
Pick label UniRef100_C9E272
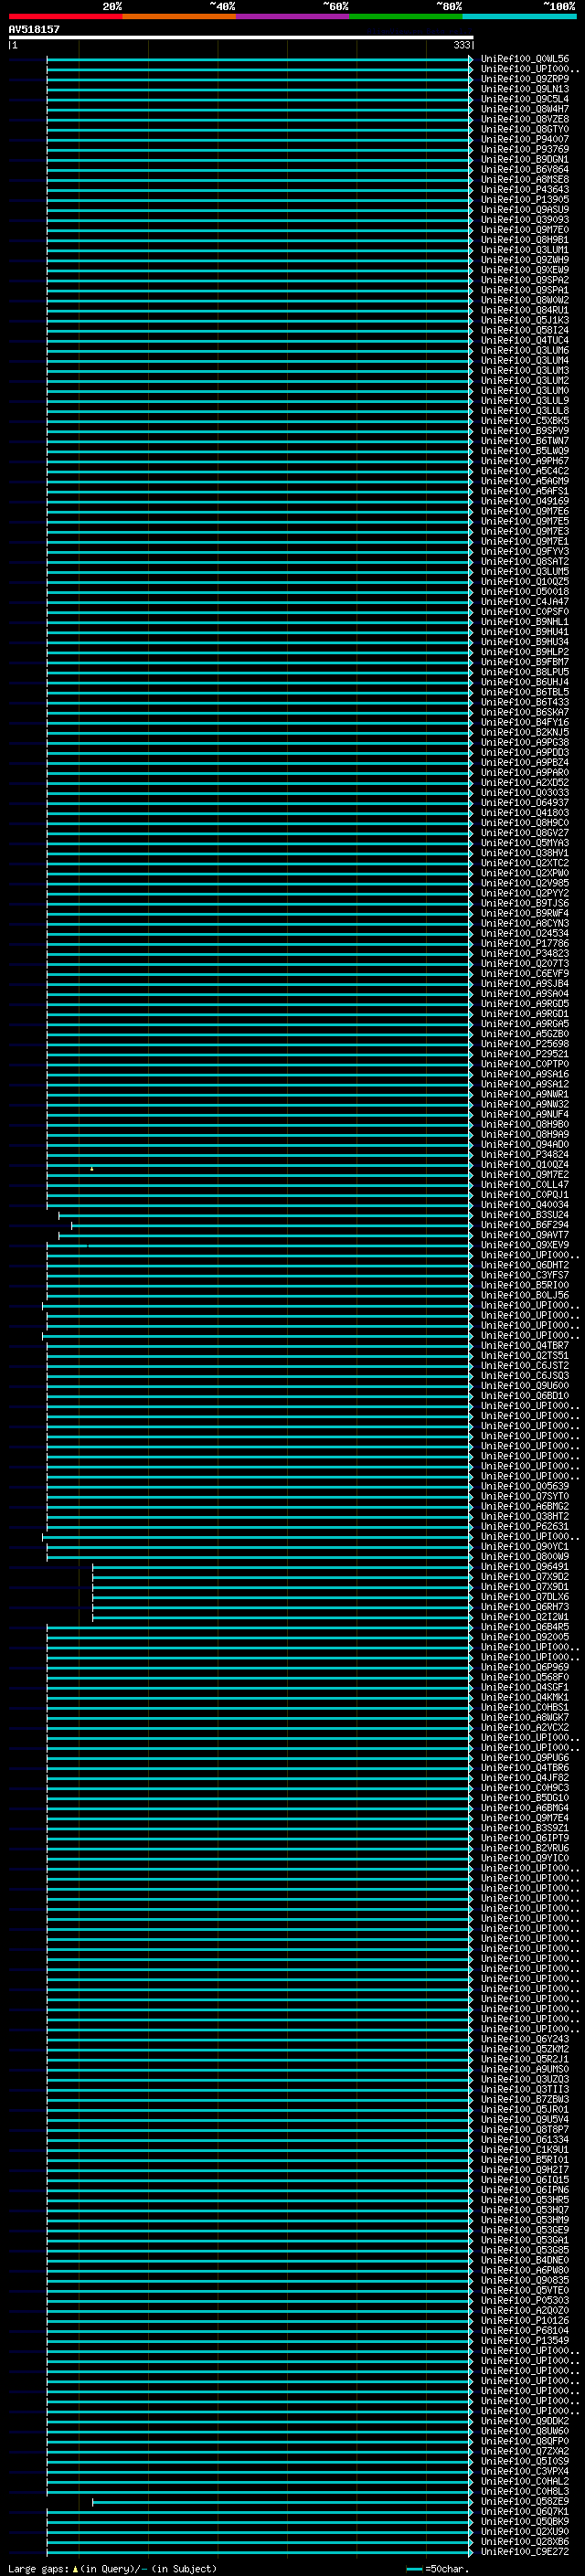[x=525, y=2551]
